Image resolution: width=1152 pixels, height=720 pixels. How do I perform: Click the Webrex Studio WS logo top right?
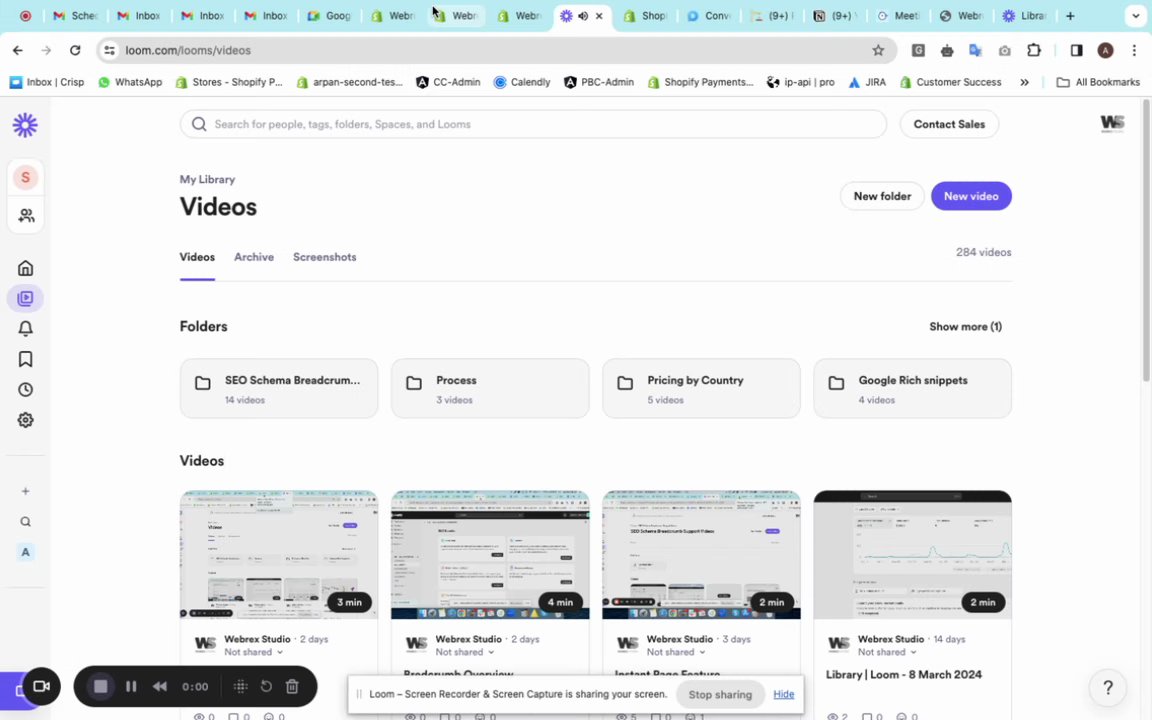click(x=1112, y=123)
